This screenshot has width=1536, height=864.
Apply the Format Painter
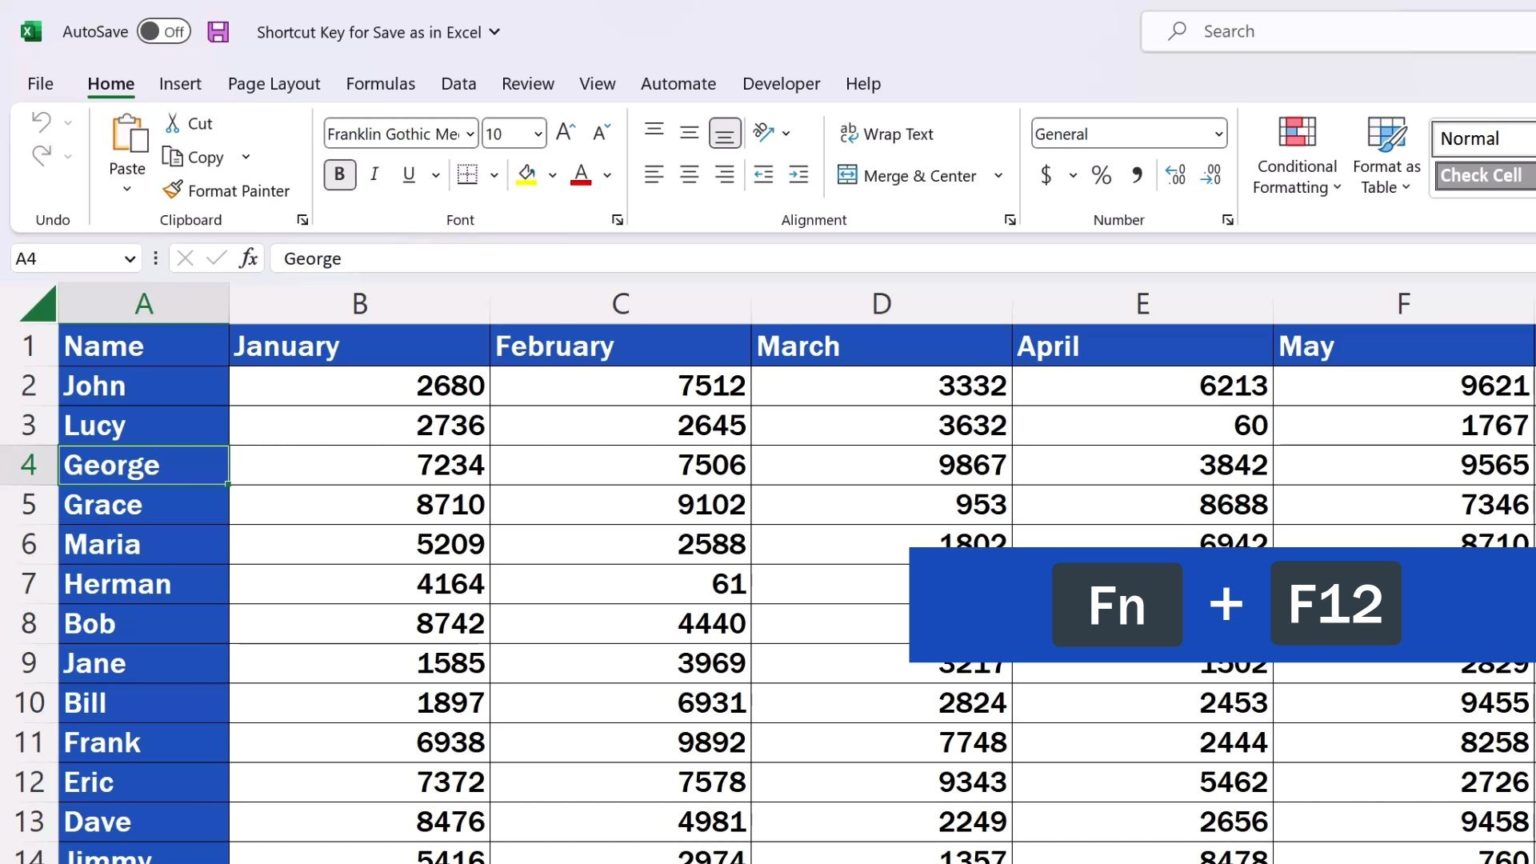click(x=226, y=190)
